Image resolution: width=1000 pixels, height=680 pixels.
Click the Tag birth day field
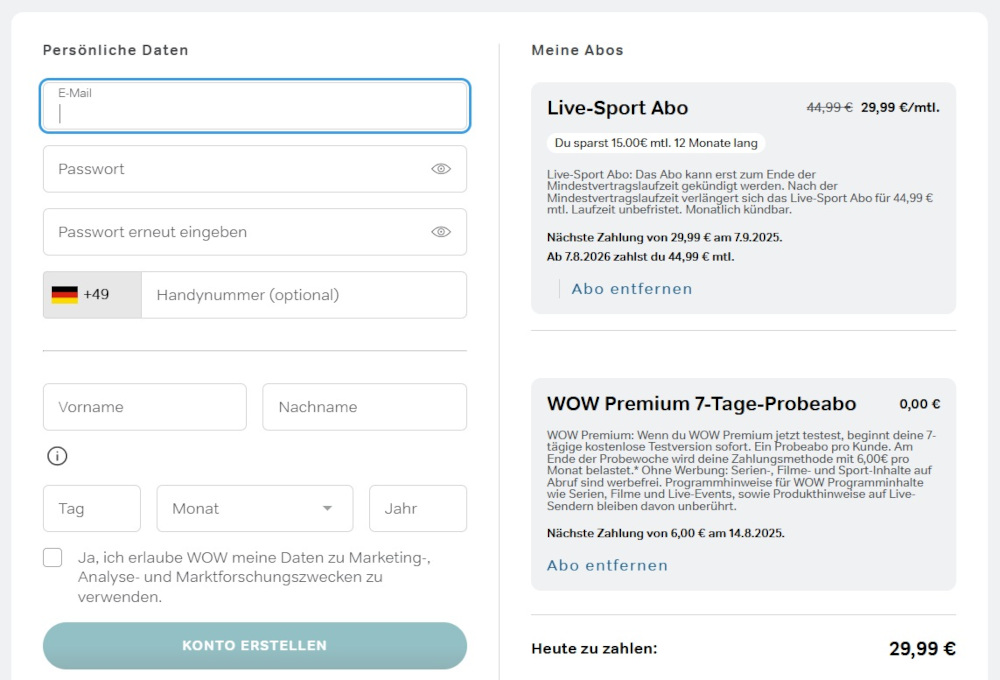(x=92, y=508)
